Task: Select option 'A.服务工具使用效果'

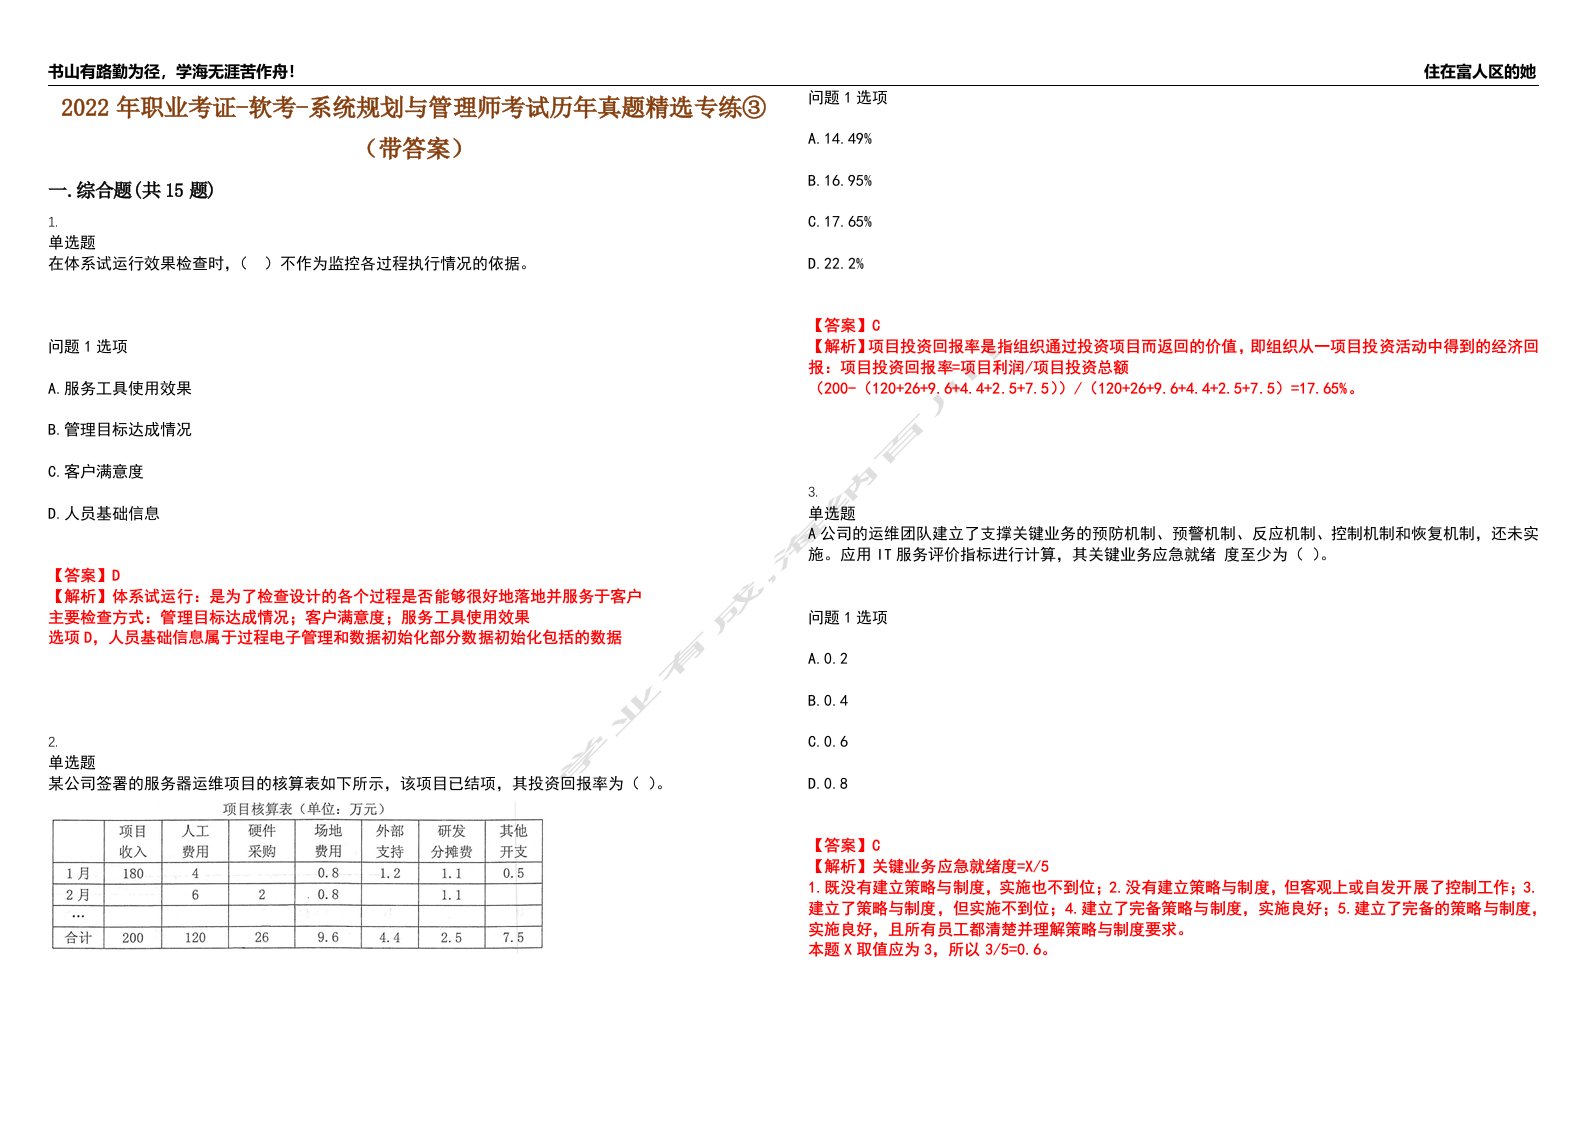Action: (120, 388)
